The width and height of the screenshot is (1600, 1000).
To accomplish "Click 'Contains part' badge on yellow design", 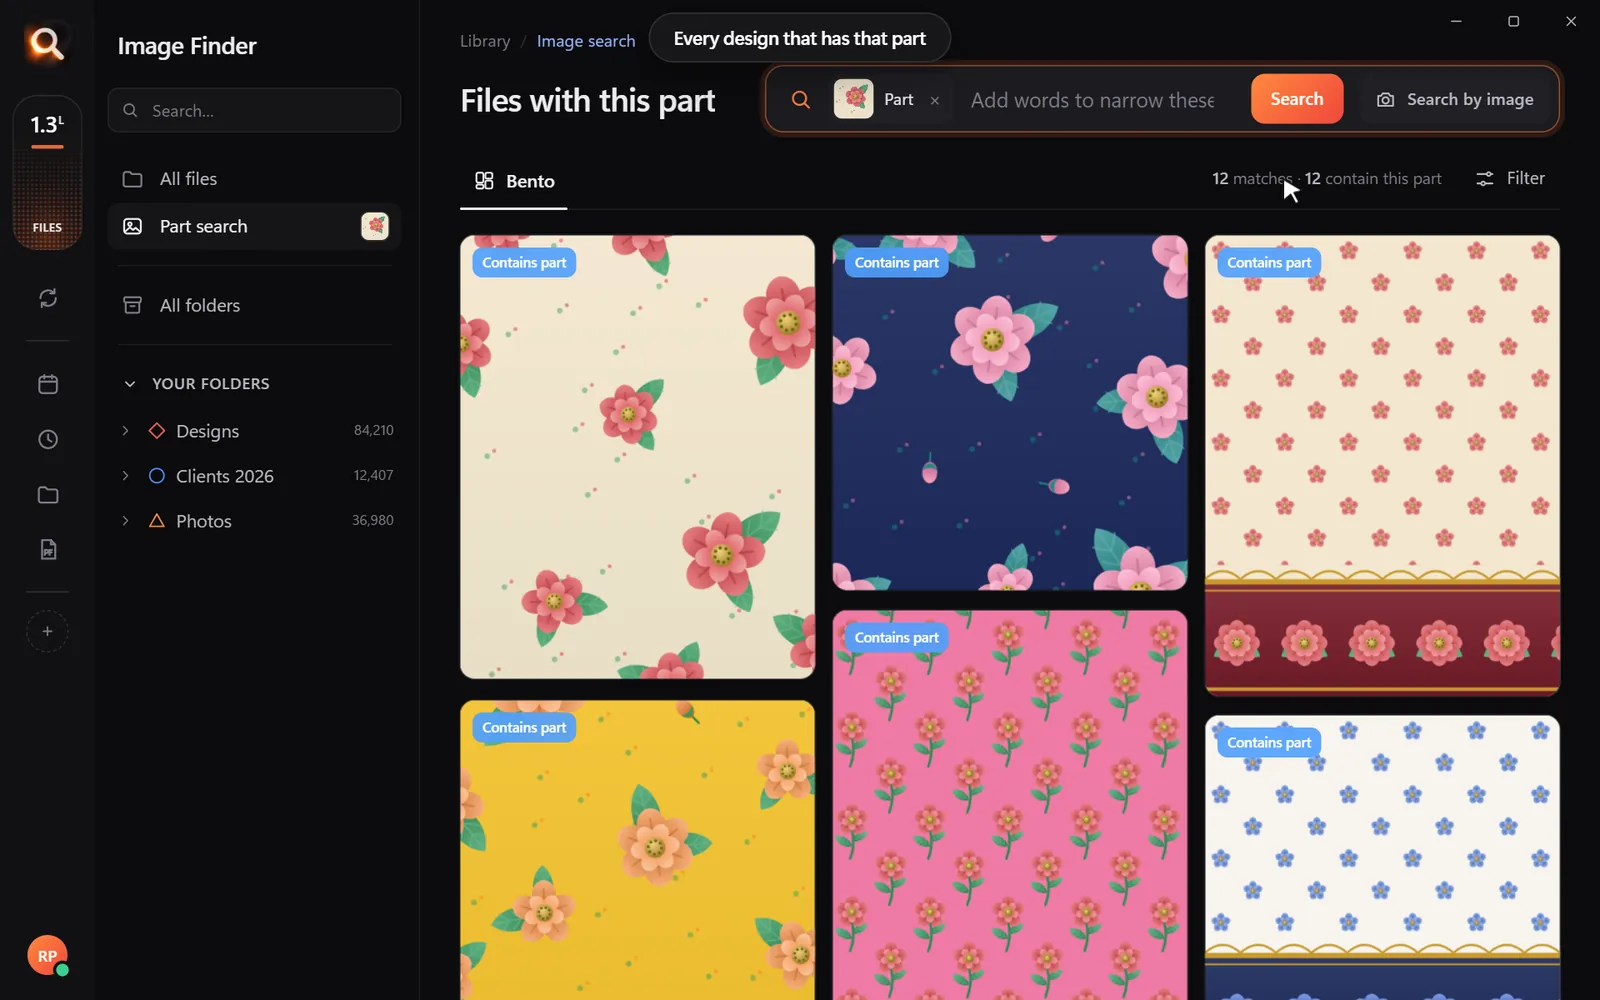I will (524, 728).
